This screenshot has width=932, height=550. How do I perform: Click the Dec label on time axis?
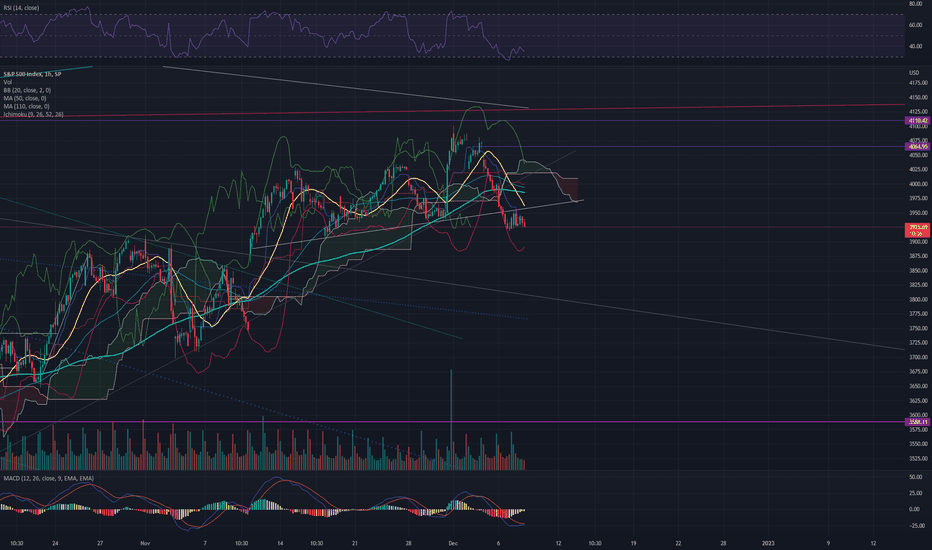[453, 543]
